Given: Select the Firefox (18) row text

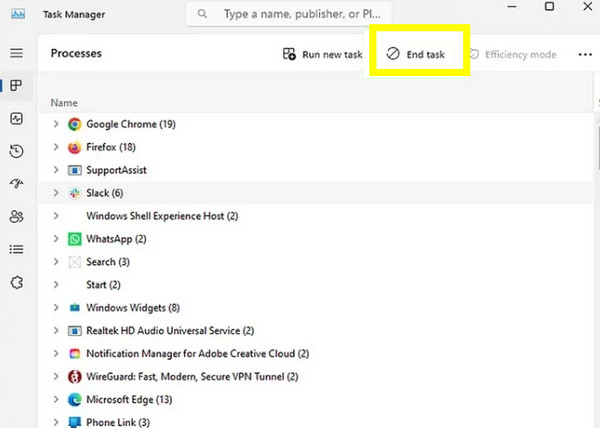Looking at the screenshot, I should point(111,147).
